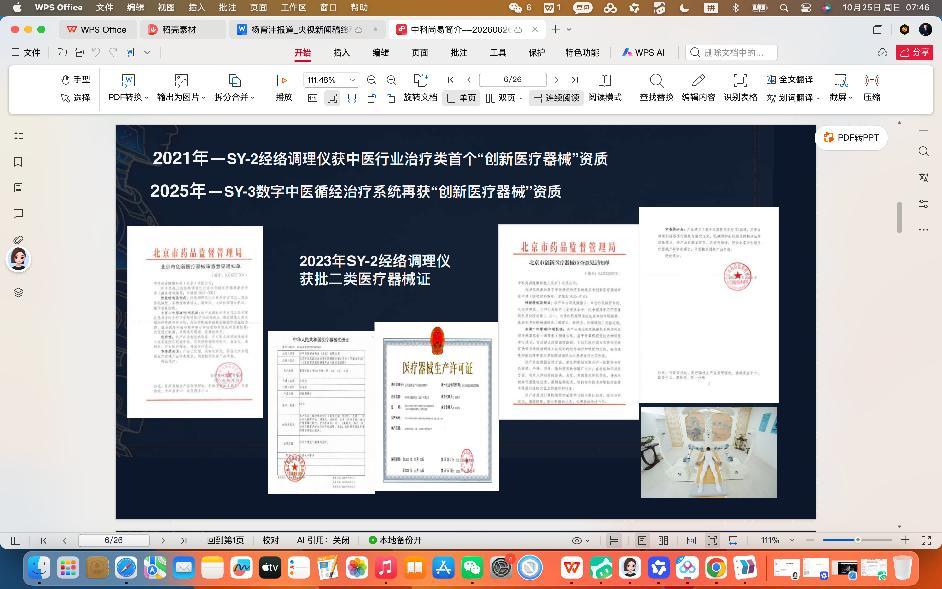
Task: Switch to the 稻壳素材 document tab
Action: [x=182, y=29]
